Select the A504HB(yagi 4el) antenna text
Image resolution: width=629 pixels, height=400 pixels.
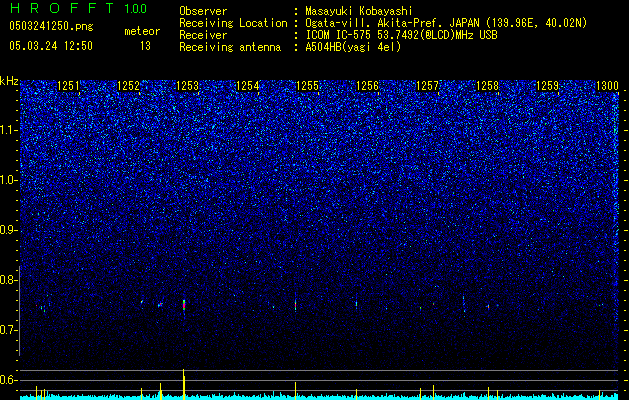tap(353, 47)
